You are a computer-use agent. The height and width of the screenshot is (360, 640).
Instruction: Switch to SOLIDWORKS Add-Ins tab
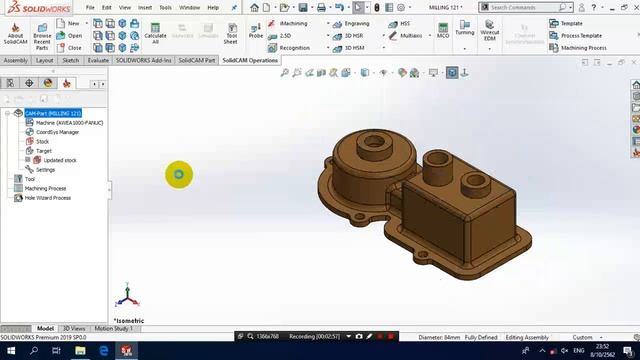[x=144, y=60]
